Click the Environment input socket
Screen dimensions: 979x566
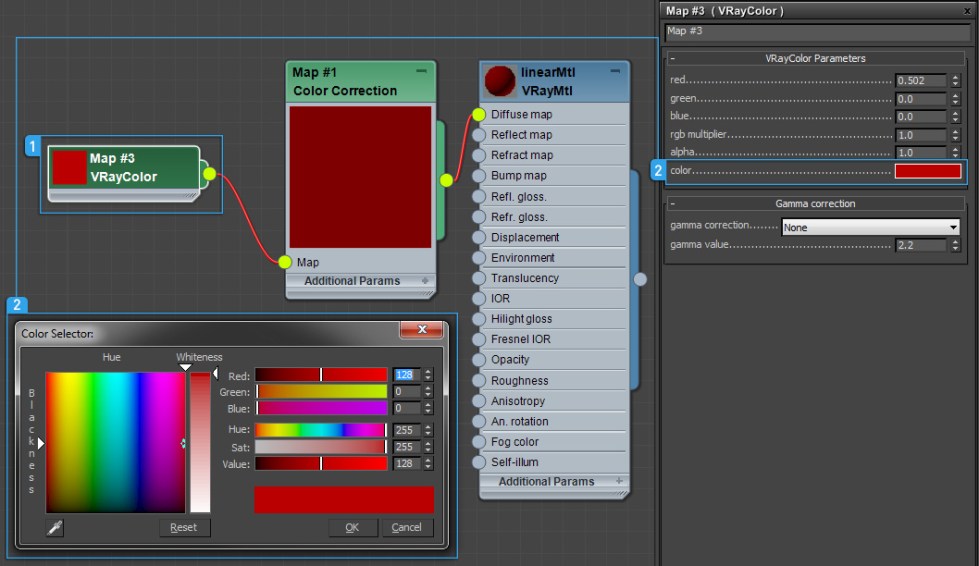[479, 258]
